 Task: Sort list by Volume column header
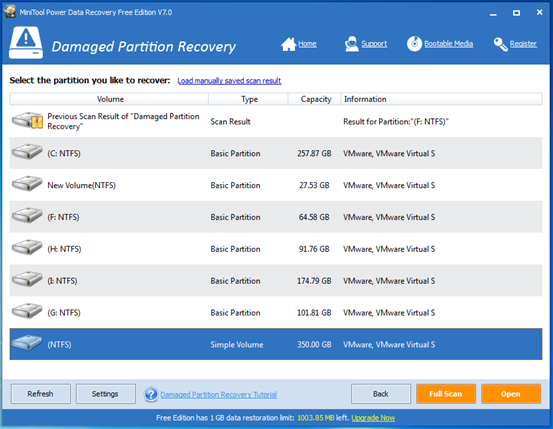click(109, 99)
